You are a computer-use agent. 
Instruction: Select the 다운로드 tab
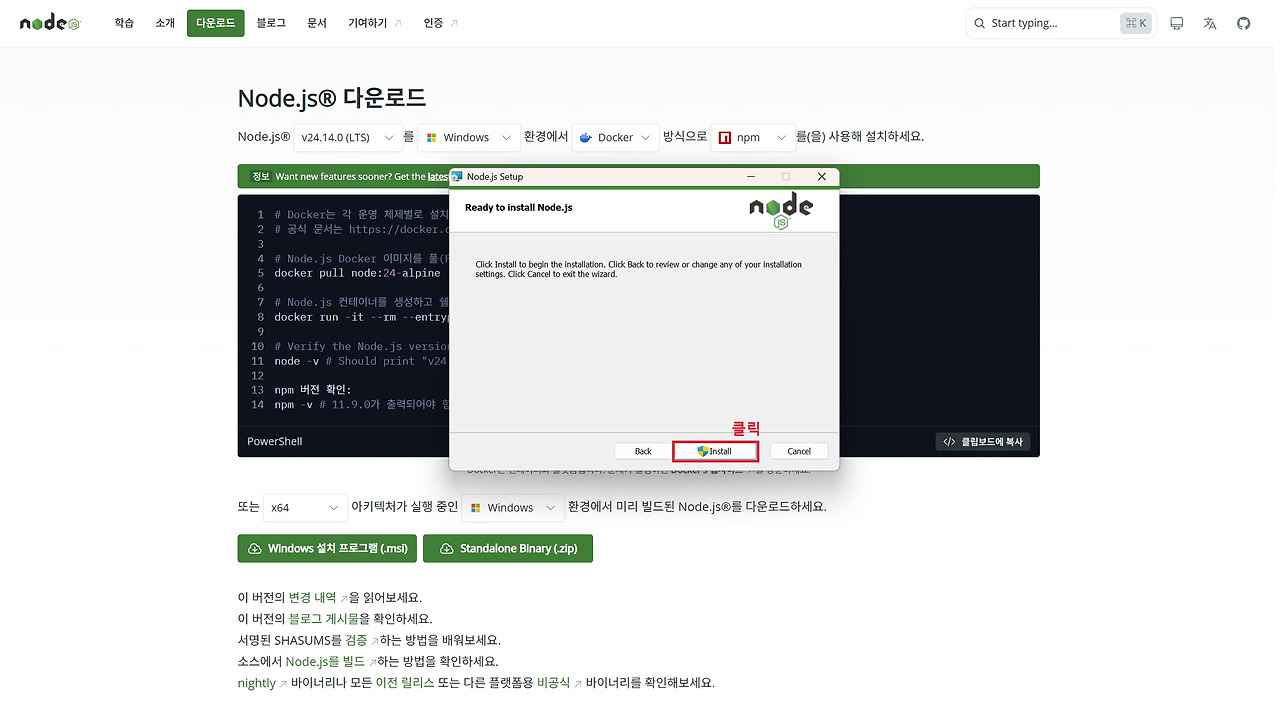point(215,23)
